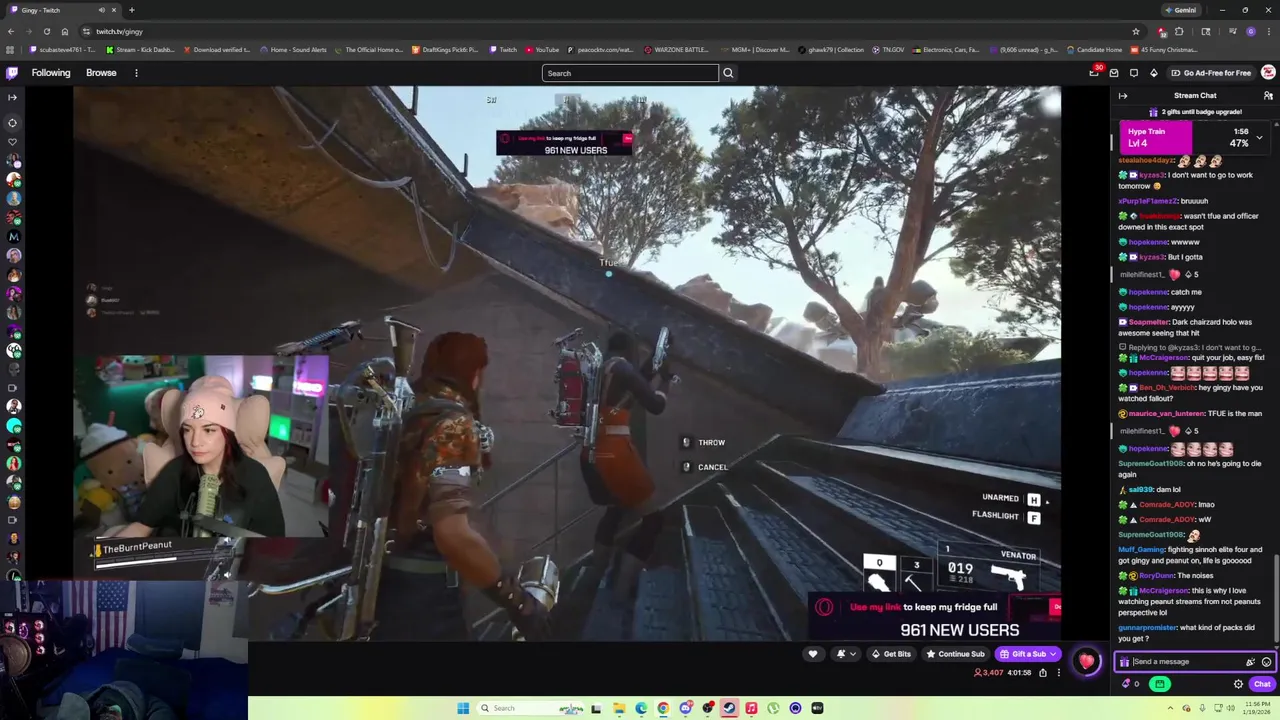Expand the left sidebar channel list
Viewport: 1280px width, 720px height.
[12, 97]
